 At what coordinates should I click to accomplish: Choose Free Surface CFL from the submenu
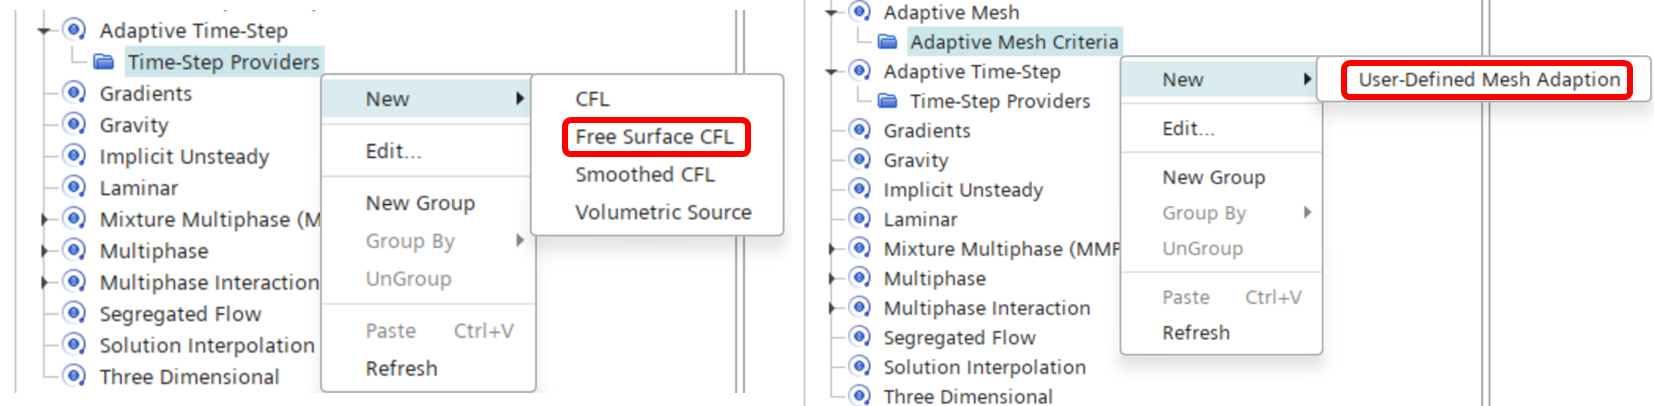[655, 137]
